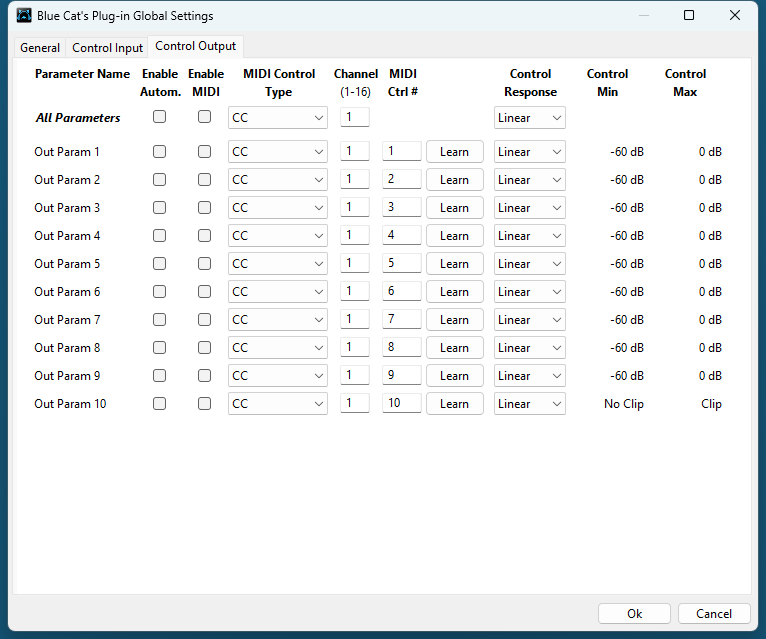Image resolution: width=766 pixels, height=639 pixels.
Task: Open MIDI Control Type dropdown for Out Param 7
Action: (x=278, y=320)
